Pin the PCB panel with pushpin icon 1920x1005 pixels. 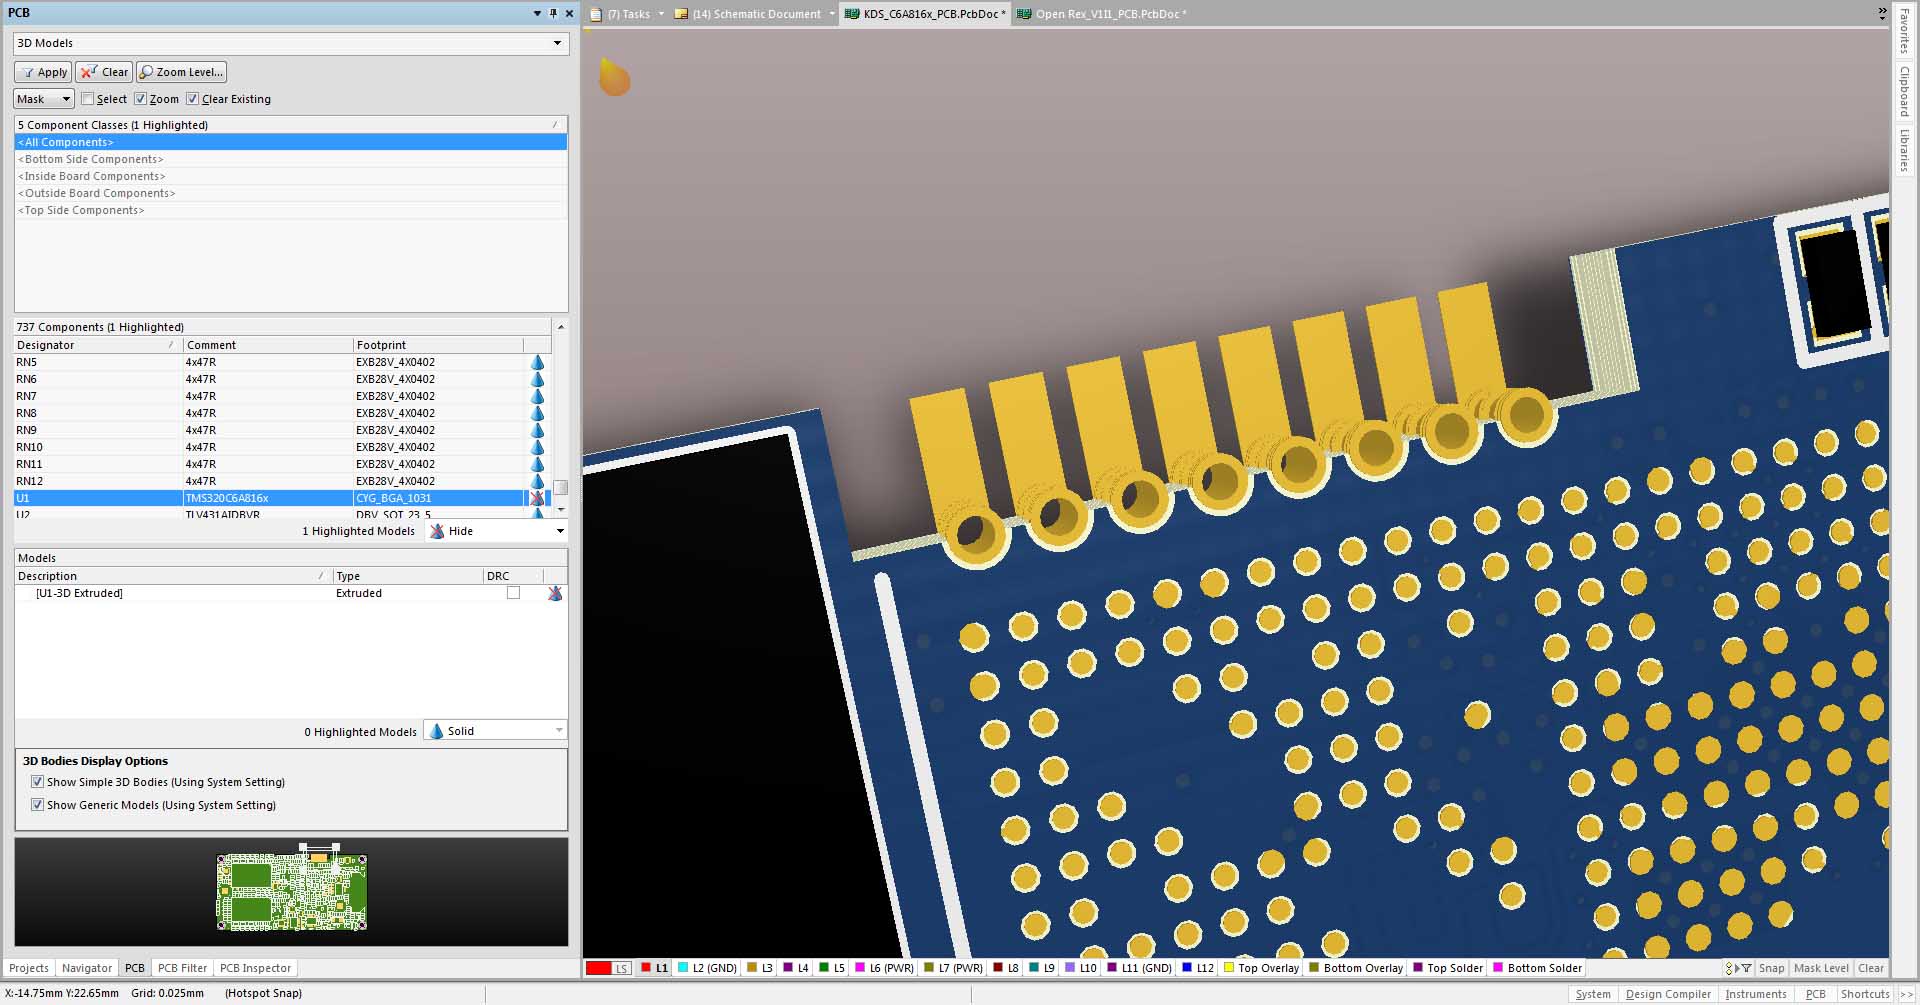pos(553,13)
